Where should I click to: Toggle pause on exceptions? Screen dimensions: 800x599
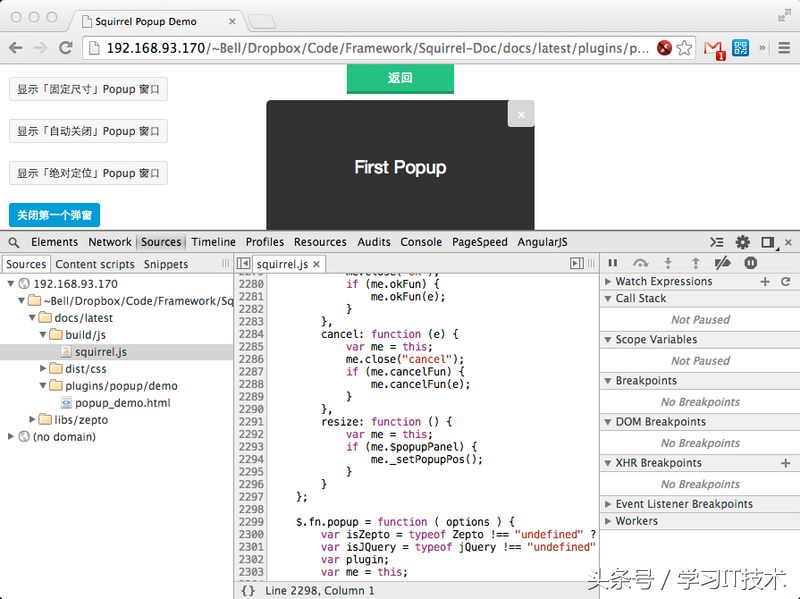[750, 263]
